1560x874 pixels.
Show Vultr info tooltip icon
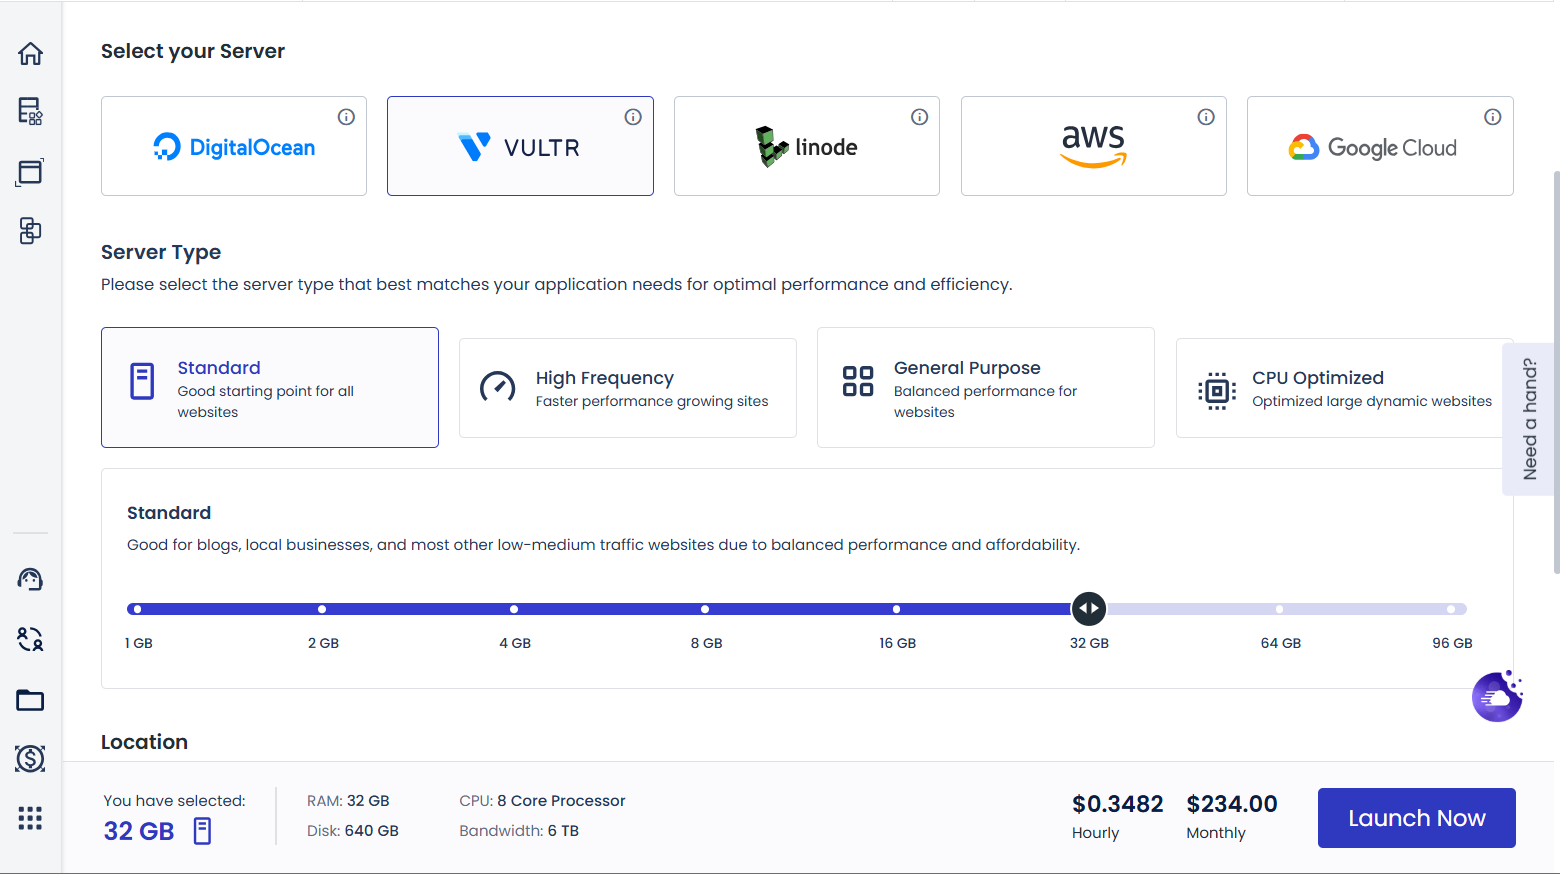click(x=633, y=117)
